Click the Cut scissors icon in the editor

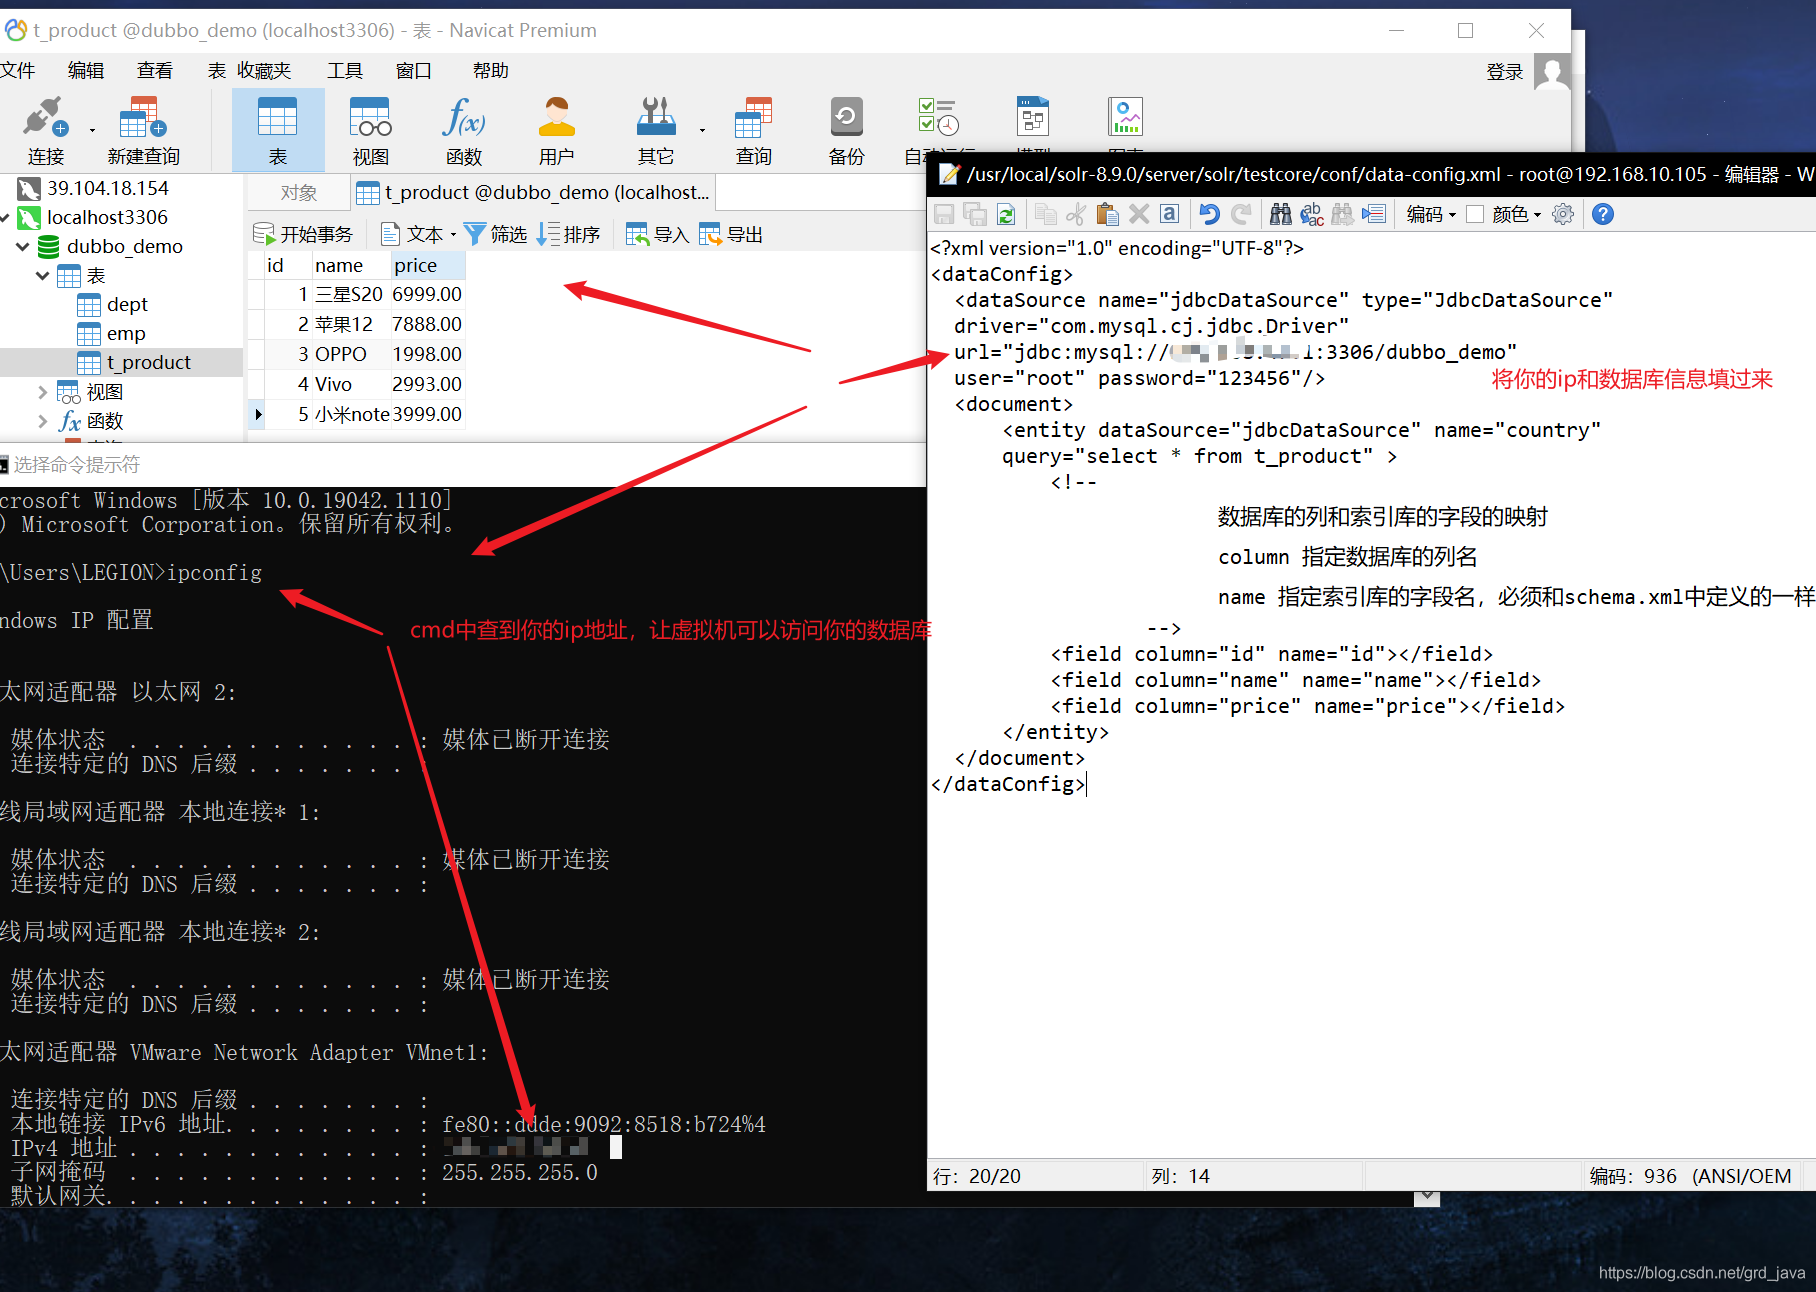click(x=1076, y=214)
